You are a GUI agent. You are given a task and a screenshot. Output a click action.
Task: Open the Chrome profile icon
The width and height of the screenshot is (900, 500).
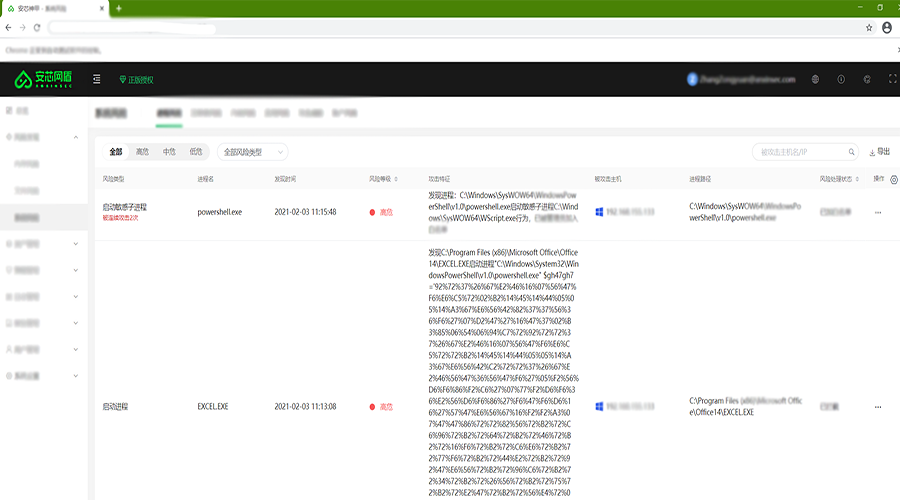[887, 28]
